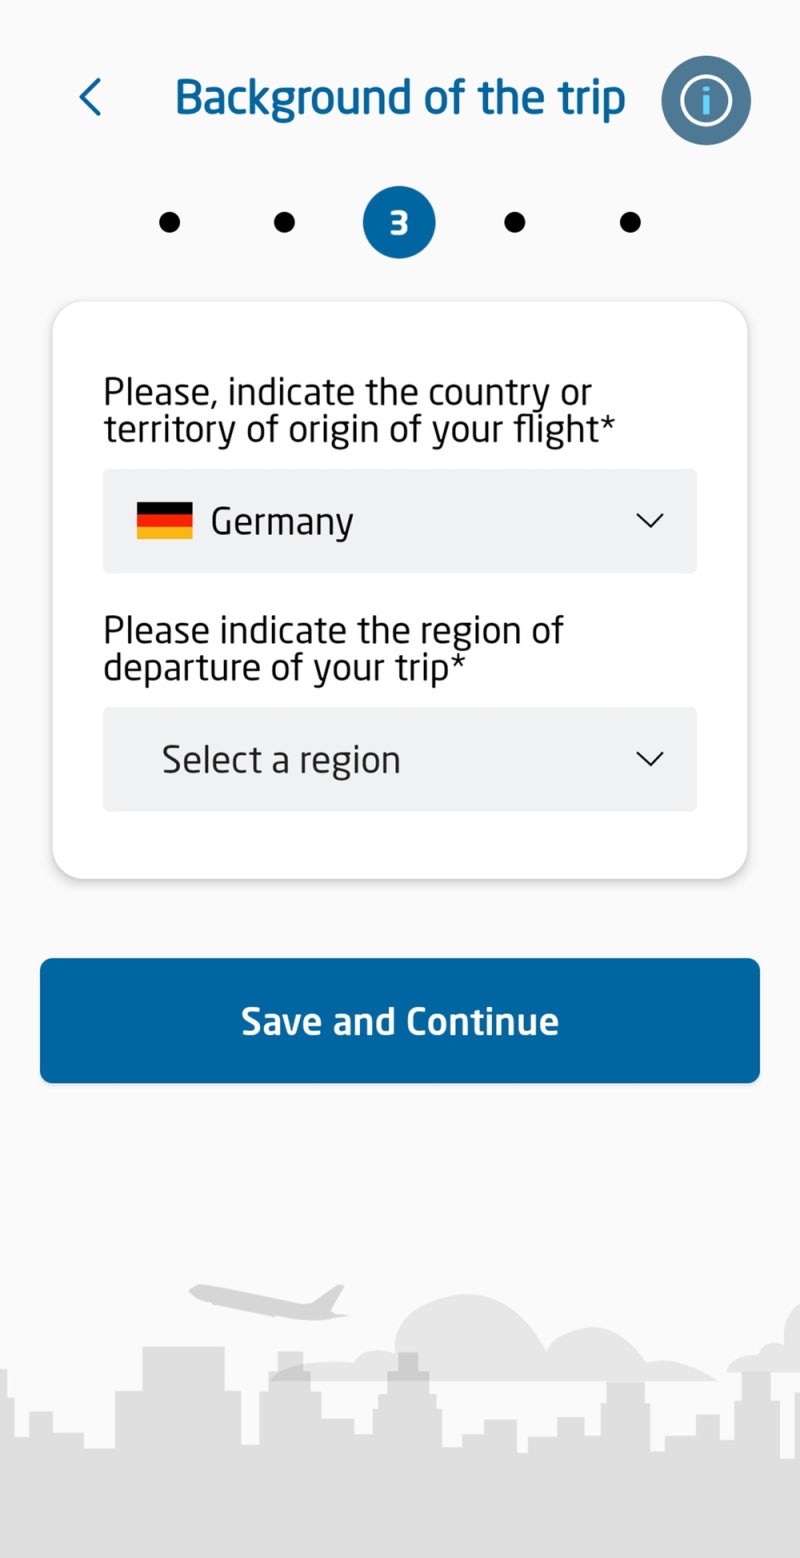Click the cloud illustration behind the skyline
Image resolution: width=800 pixels, height=1558 pixels.
tap(470, 1330)
